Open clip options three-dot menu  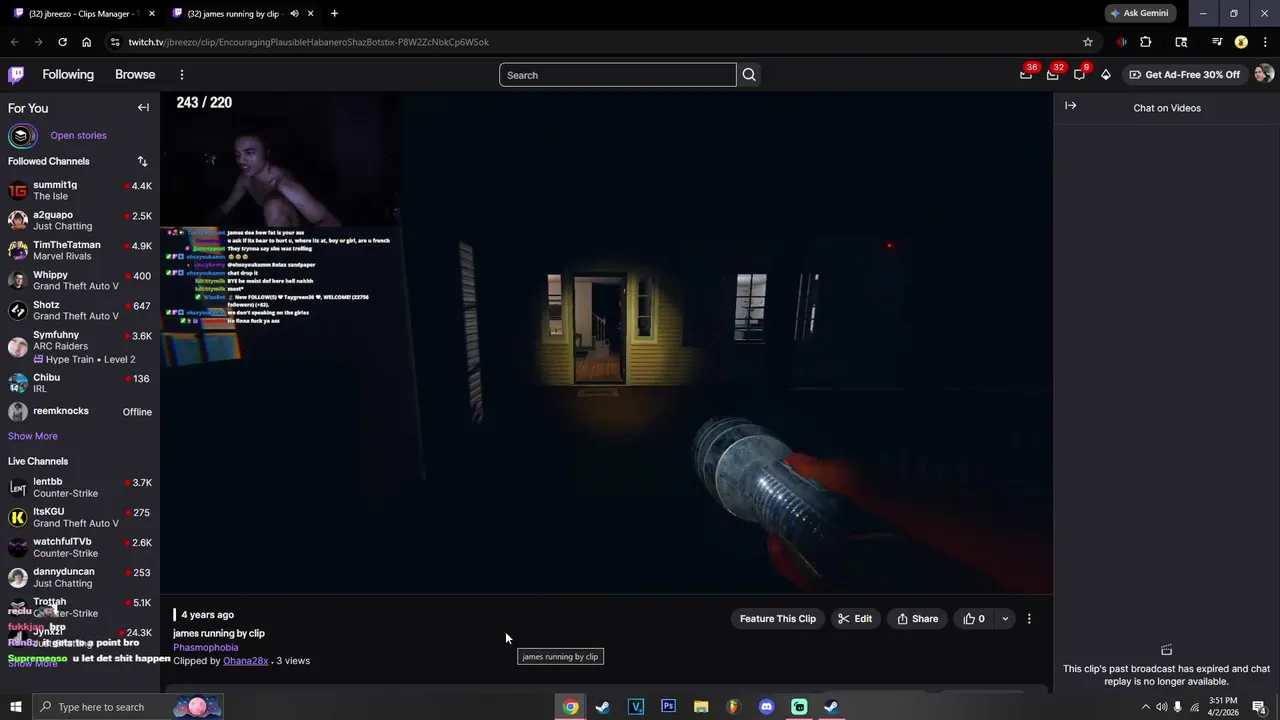1029,619
